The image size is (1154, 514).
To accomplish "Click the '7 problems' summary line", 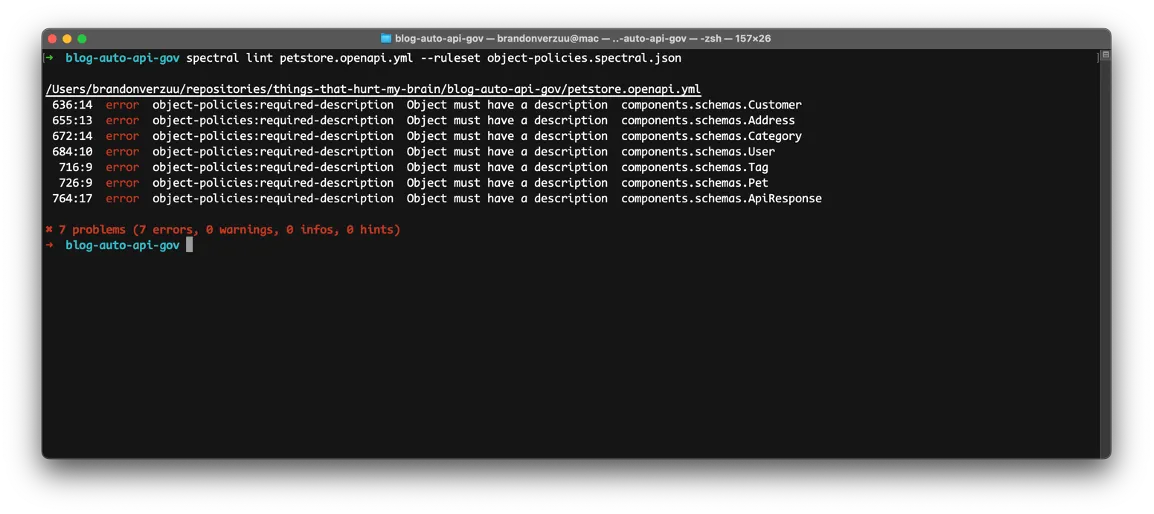I will (x=223, y=230).
